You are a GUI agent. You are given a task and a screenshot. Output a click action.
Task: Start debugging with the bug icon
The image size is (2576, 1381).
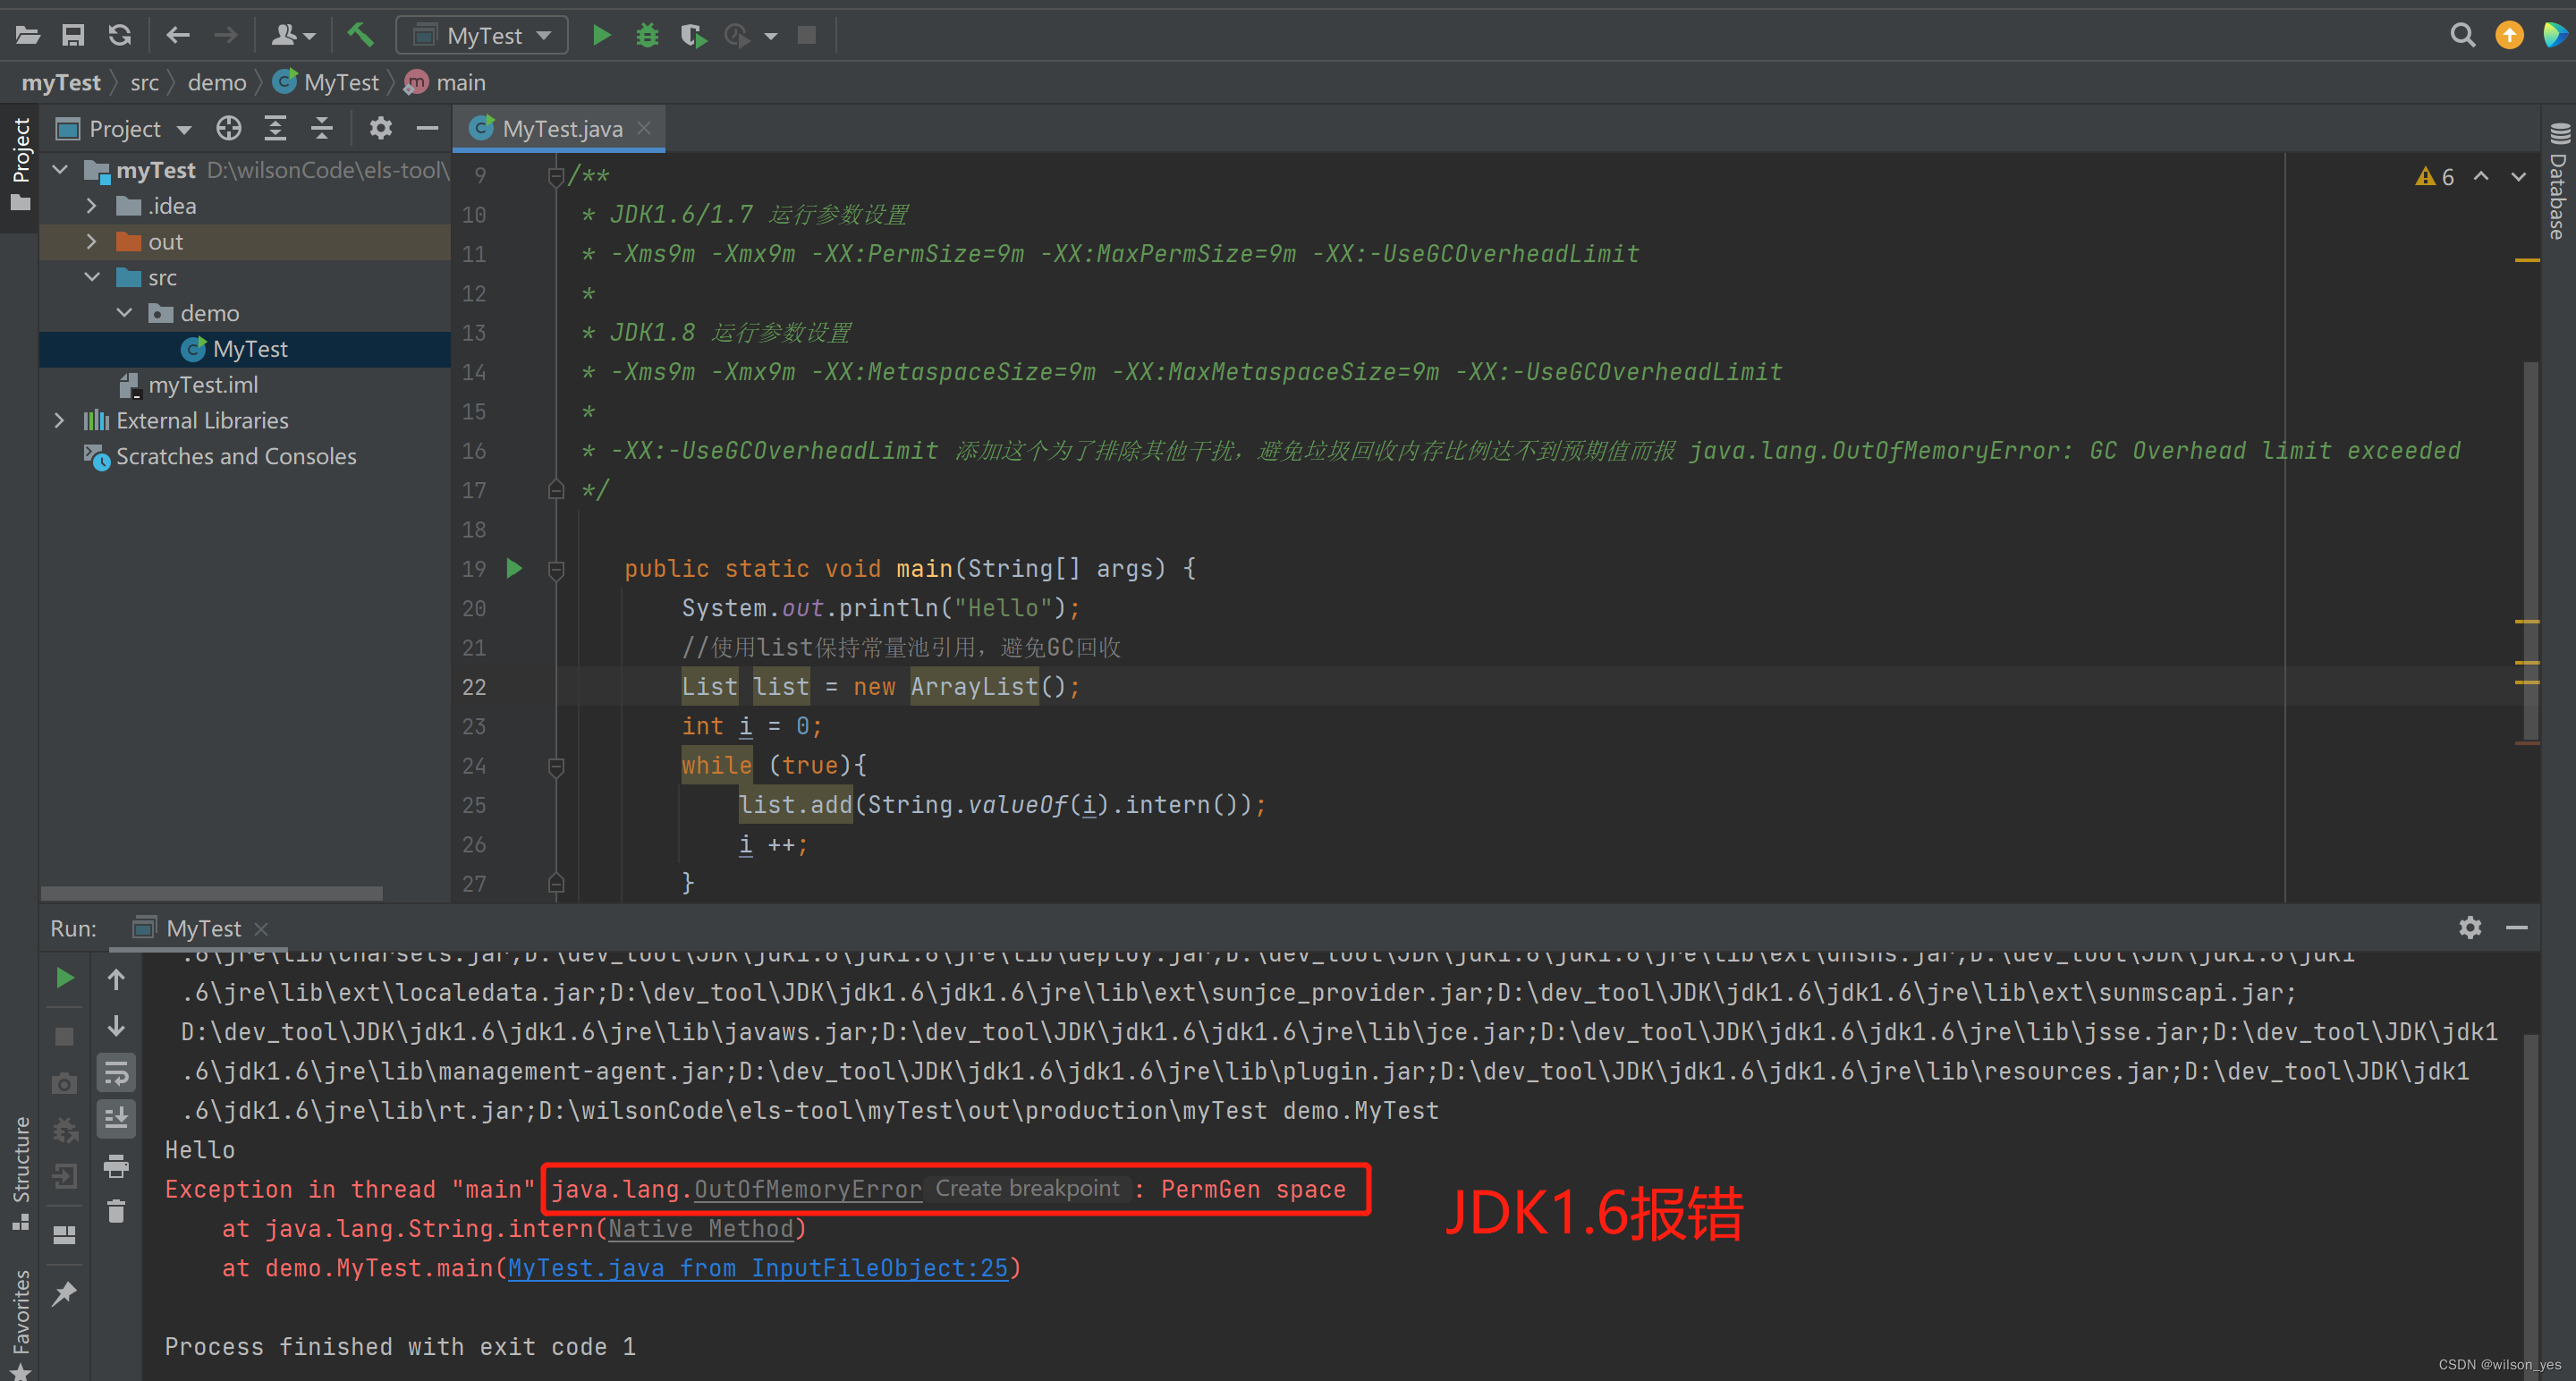pos(648,35)
